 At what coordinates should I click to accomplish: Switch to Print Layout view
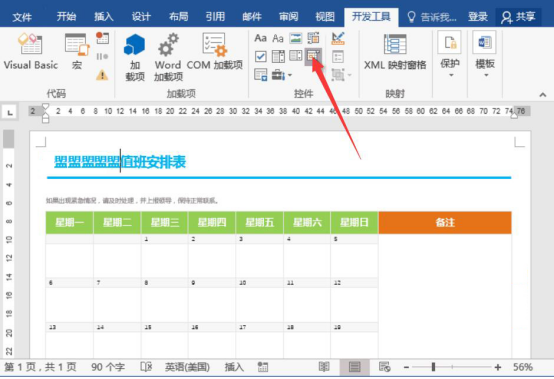pos(354,367)
